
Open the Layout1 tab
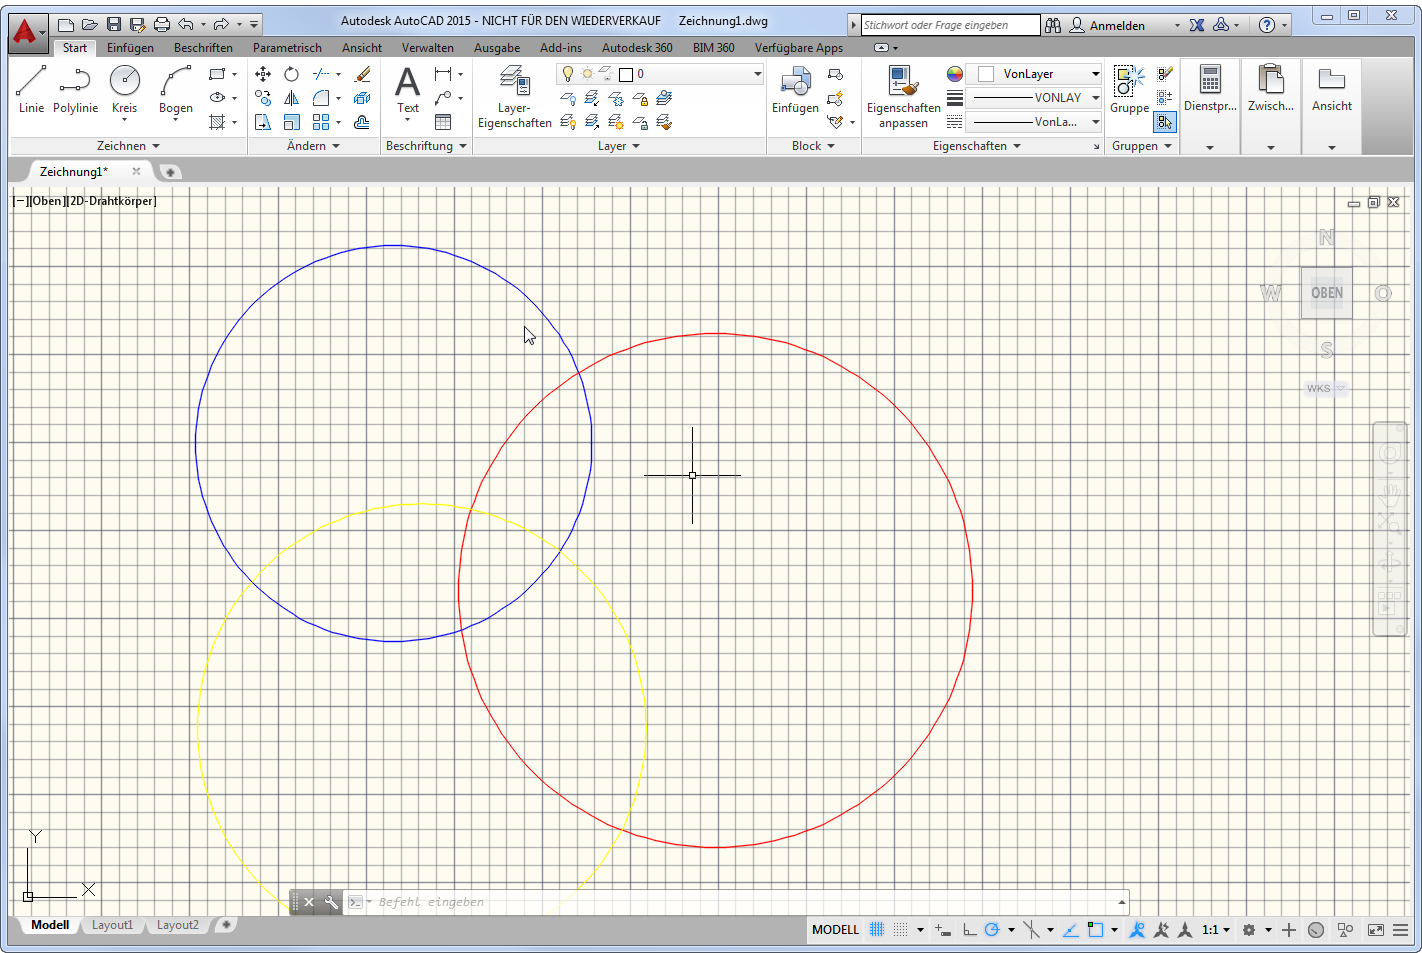tap(112, 925)
